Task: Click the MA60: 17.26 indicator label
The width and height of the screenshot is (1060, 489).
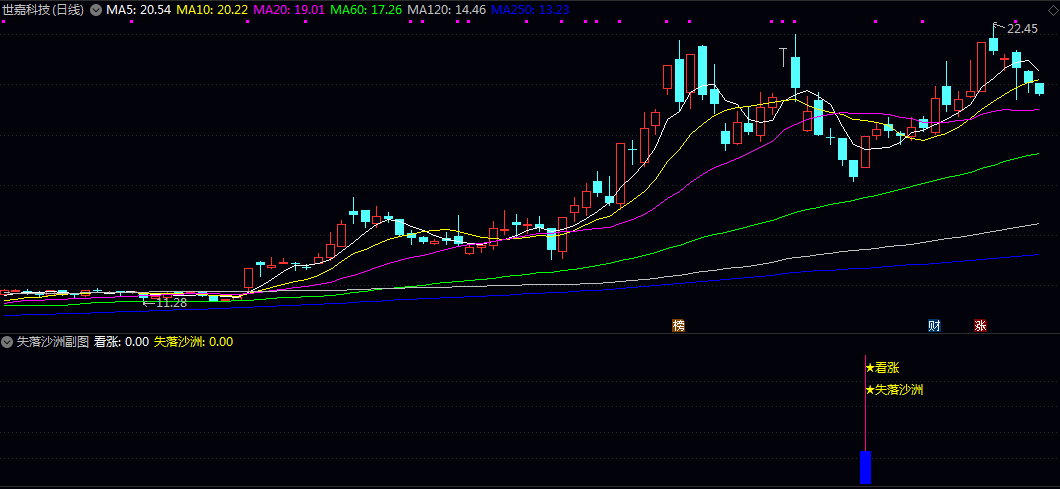Action: click(367, 10)
